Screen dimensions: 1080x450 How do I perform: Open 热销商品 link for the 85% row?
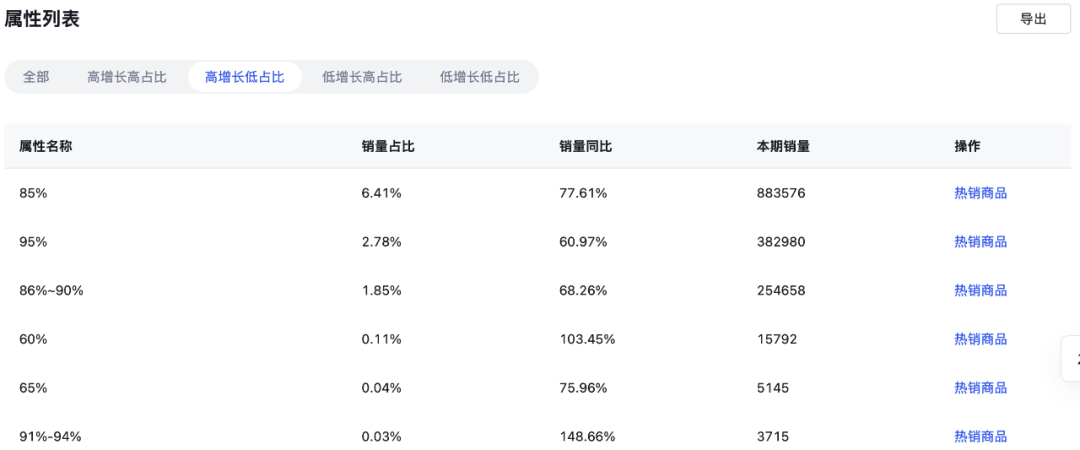(980, 193)
